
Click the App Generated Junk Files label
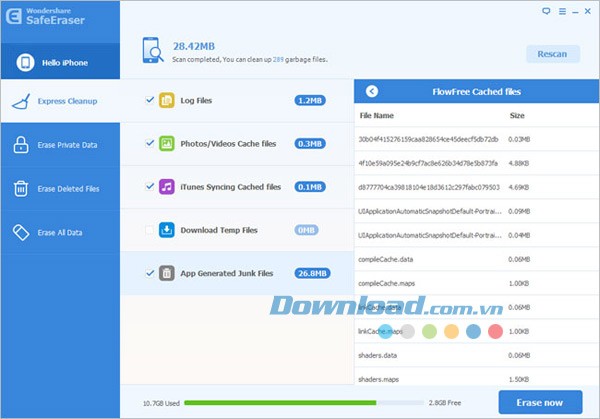pyautogui.click(x=227, y=273)
